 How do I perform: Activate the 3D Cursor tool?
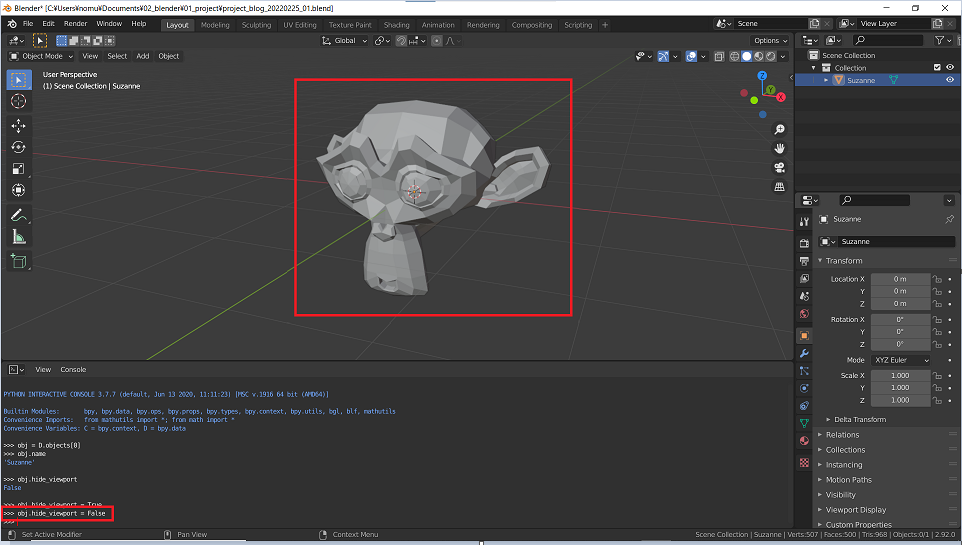(18, 101)
